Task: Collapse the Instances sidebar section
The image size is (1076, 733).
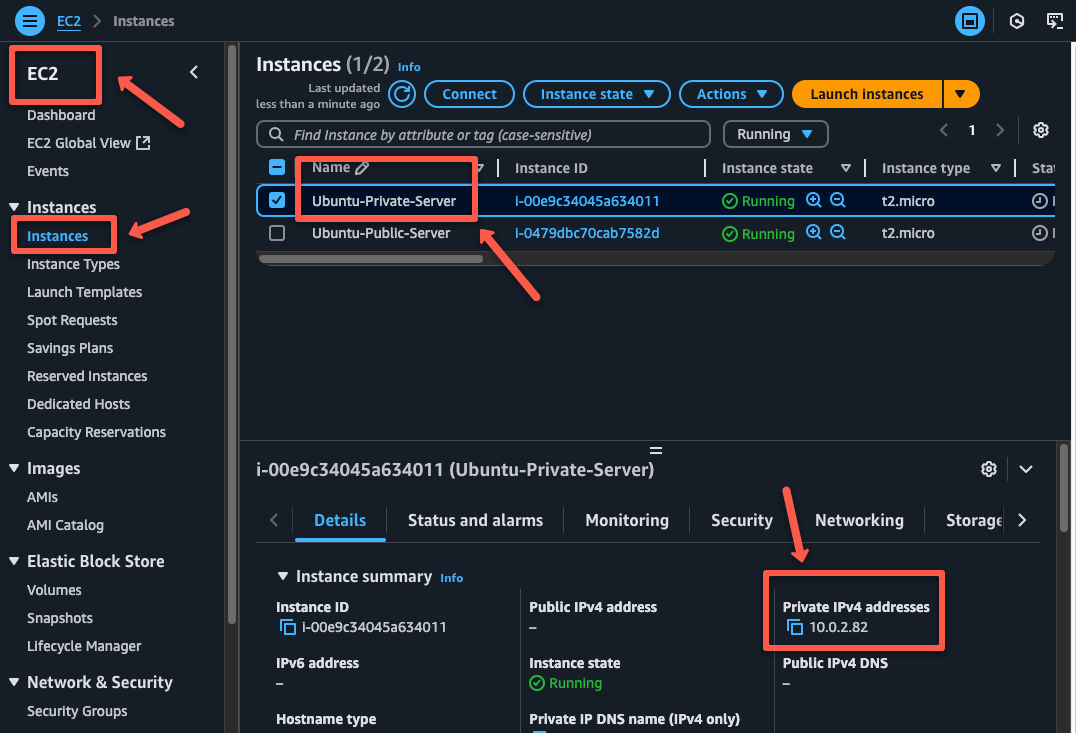Action: (x=14, y=207)
